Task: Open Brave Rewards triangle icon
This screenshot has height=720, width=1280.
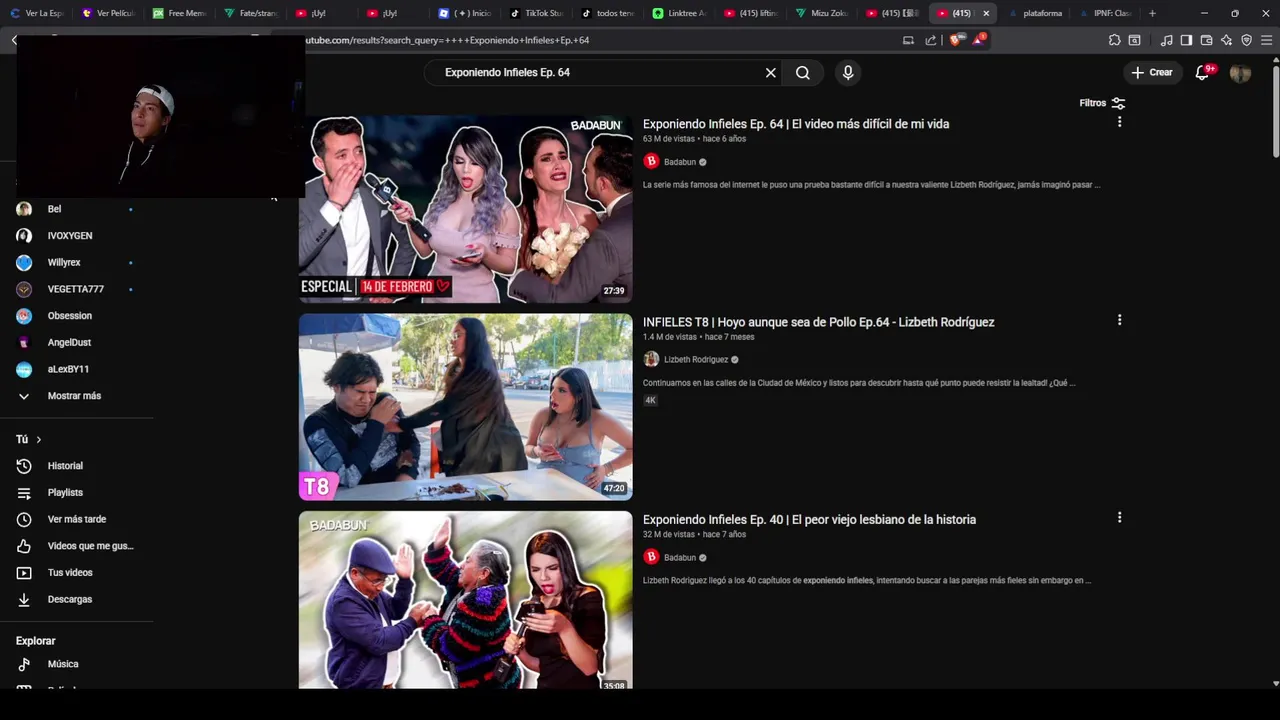Action: (x=978, y=40)
